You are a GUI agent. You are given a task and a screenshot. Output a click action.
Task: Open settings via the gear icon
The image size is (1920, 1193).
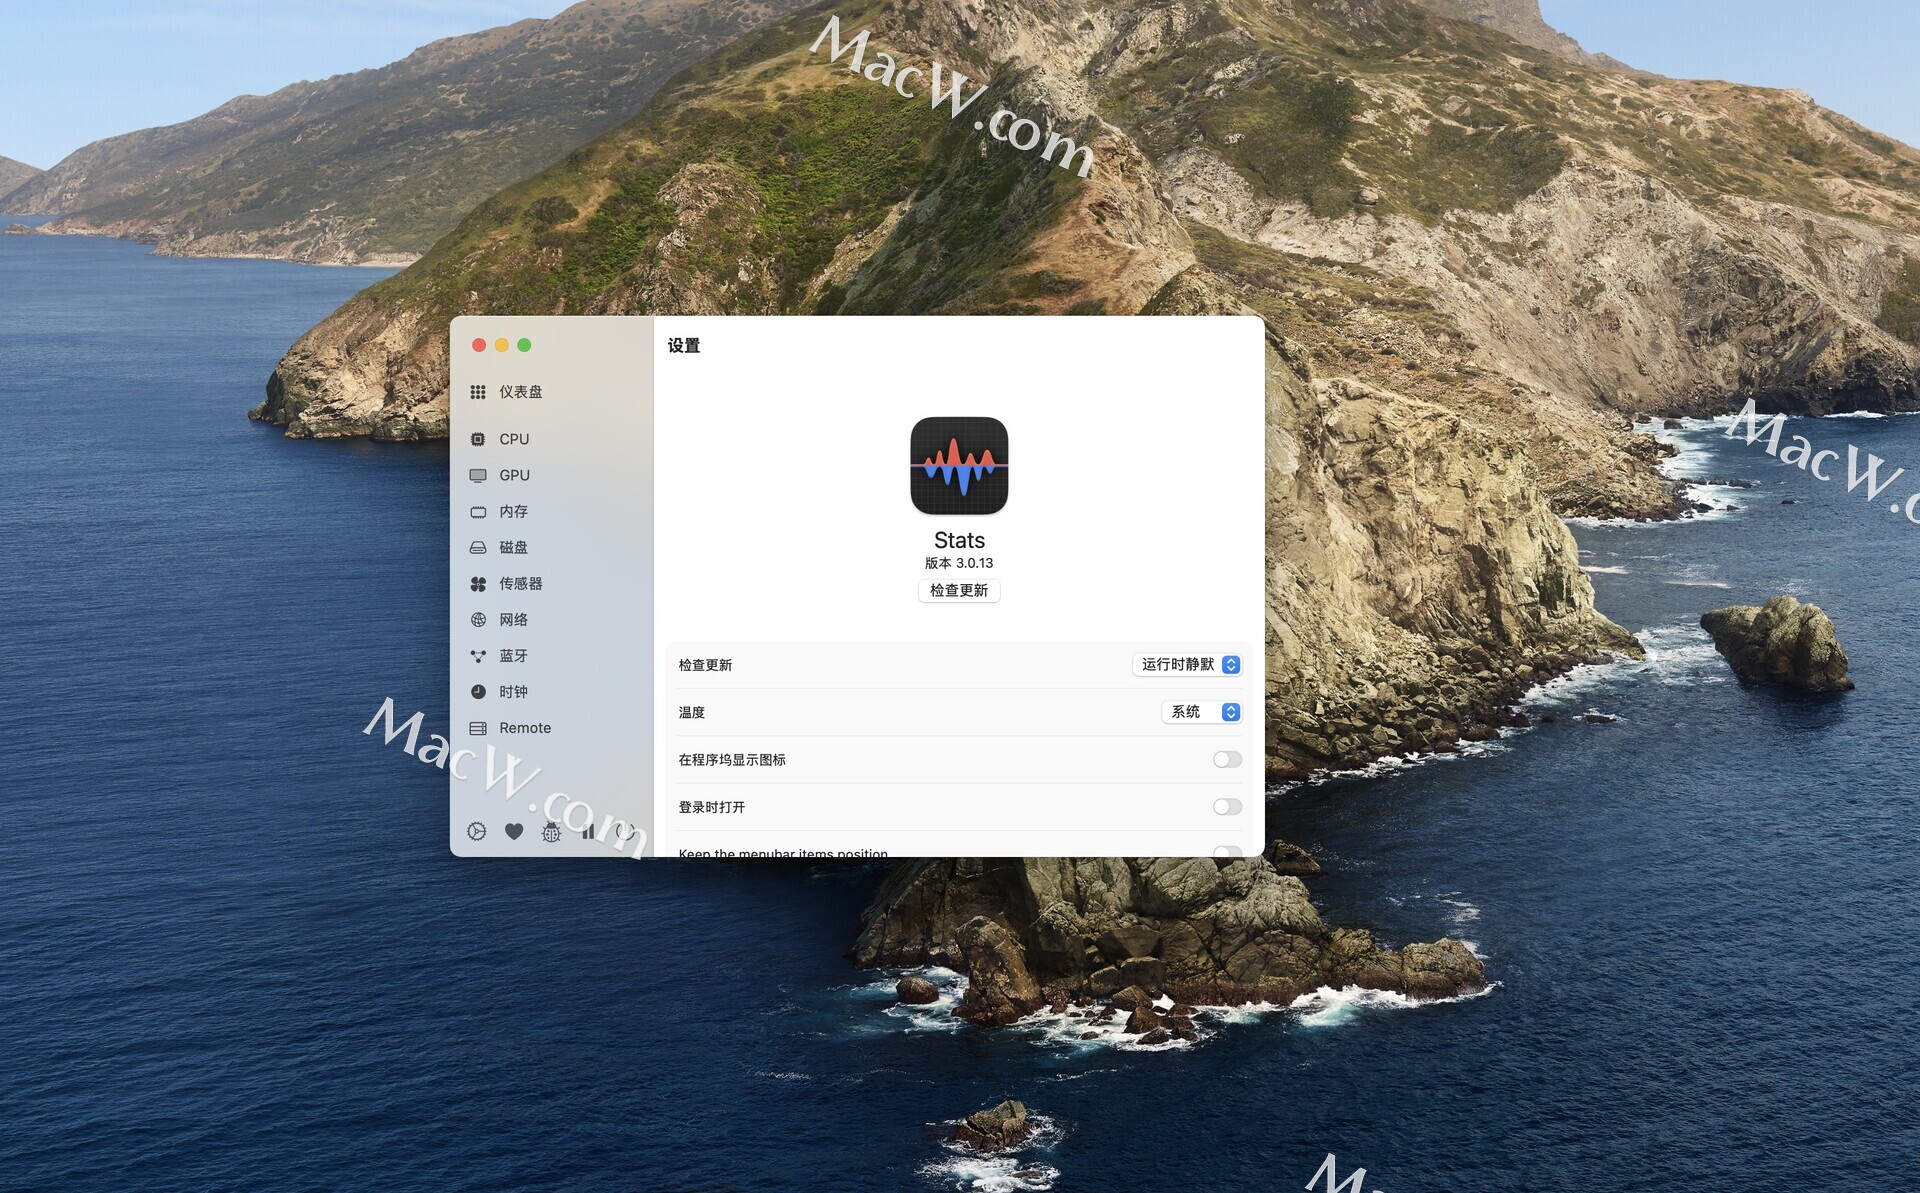(477, 831)
